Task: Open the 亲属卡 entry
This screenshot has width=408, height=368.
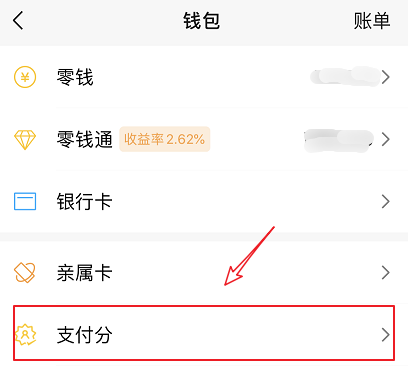Action: pos(204,273)
